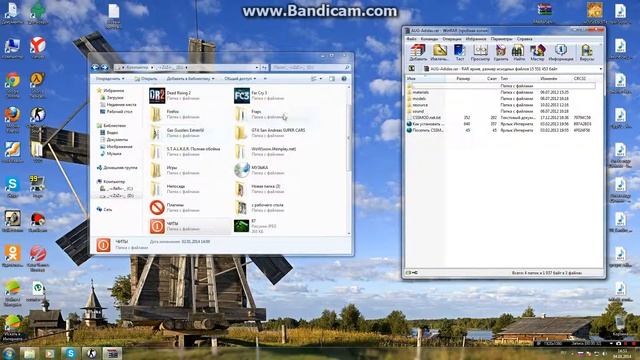
Task: Click the Открыть button in Explorer toolbar
Action: point(146,79)
